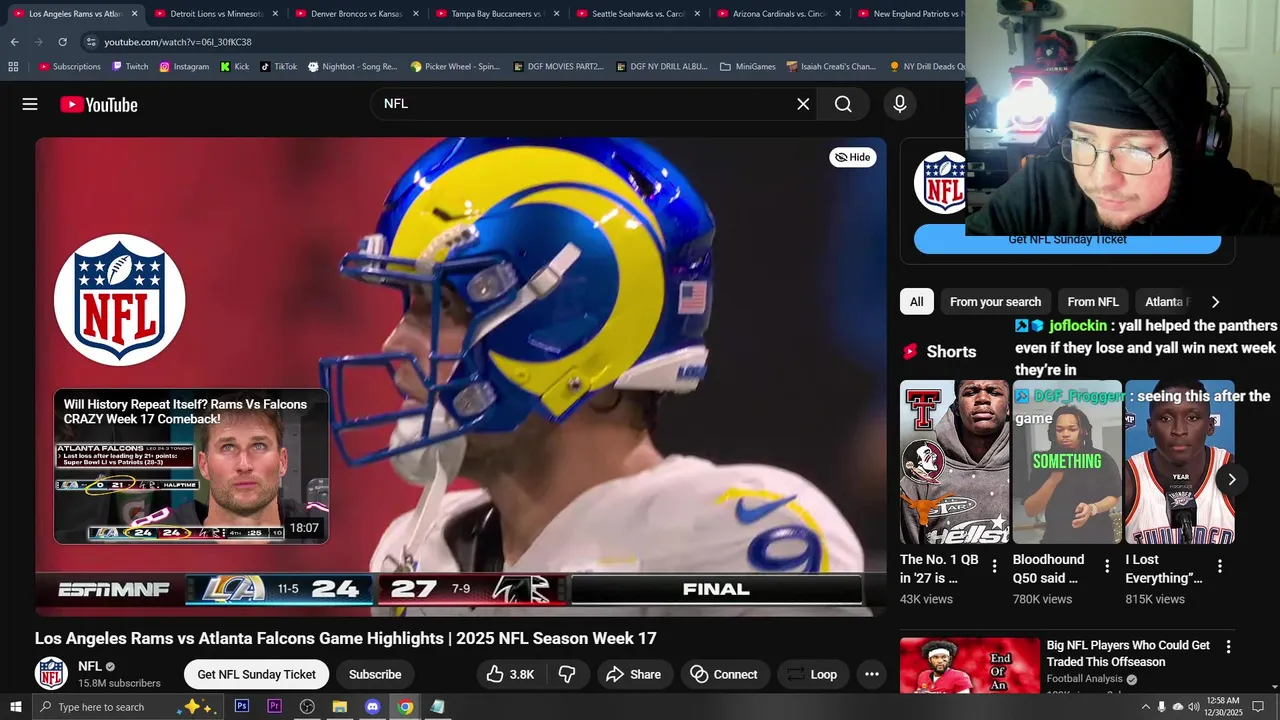Reload the page
Screen dimensions: 1280x720
pos(62,42)
